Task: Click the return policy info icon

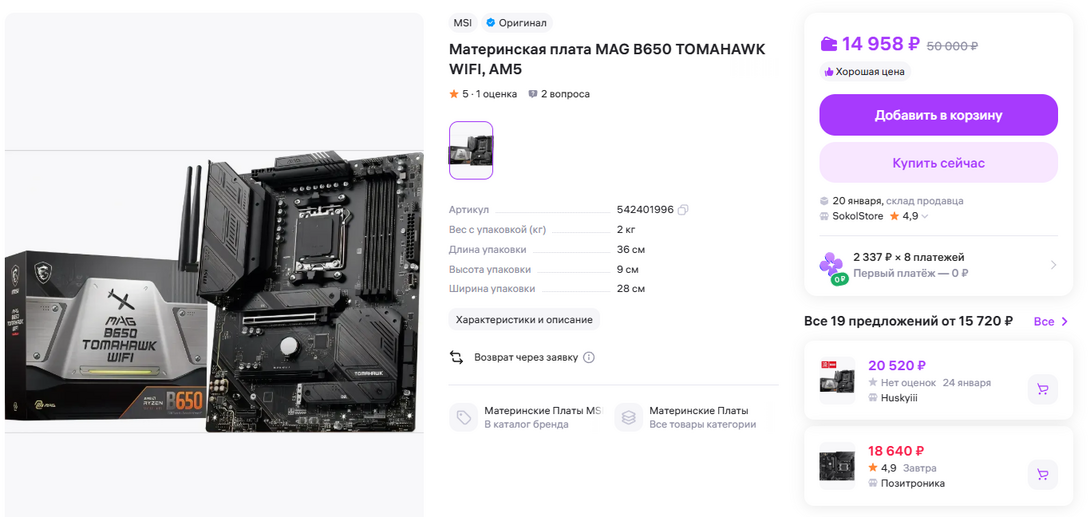Action: point(589,358)
